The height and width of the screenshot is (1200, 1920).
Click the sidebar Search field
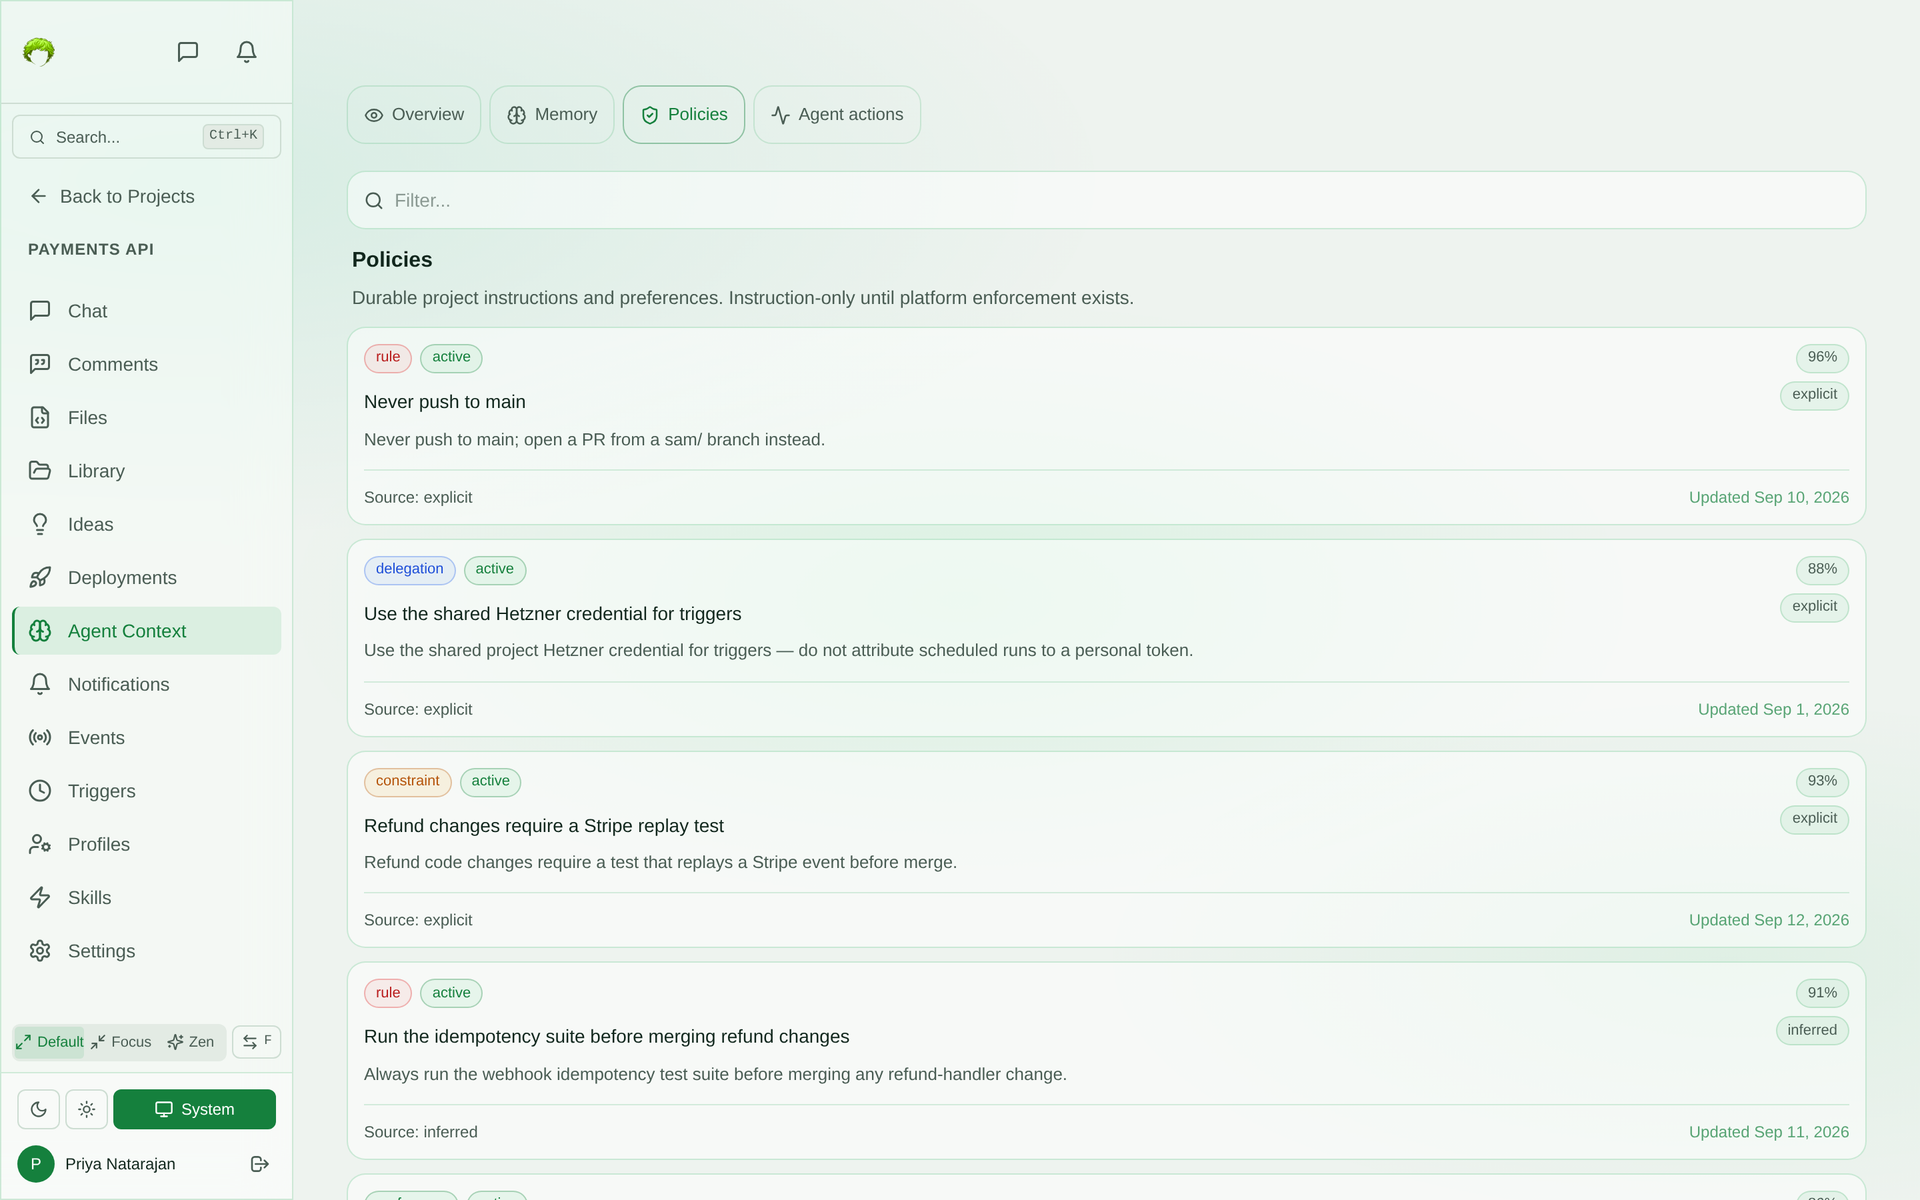[147, 137]
